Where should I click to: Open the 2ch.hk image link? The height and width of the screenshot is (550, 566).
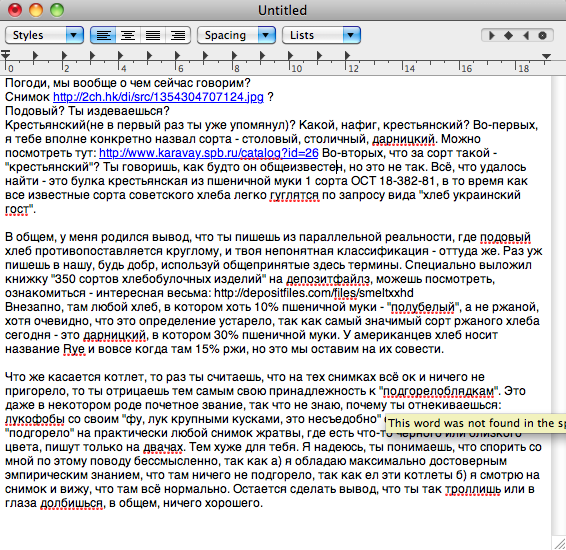pos(158,97)
